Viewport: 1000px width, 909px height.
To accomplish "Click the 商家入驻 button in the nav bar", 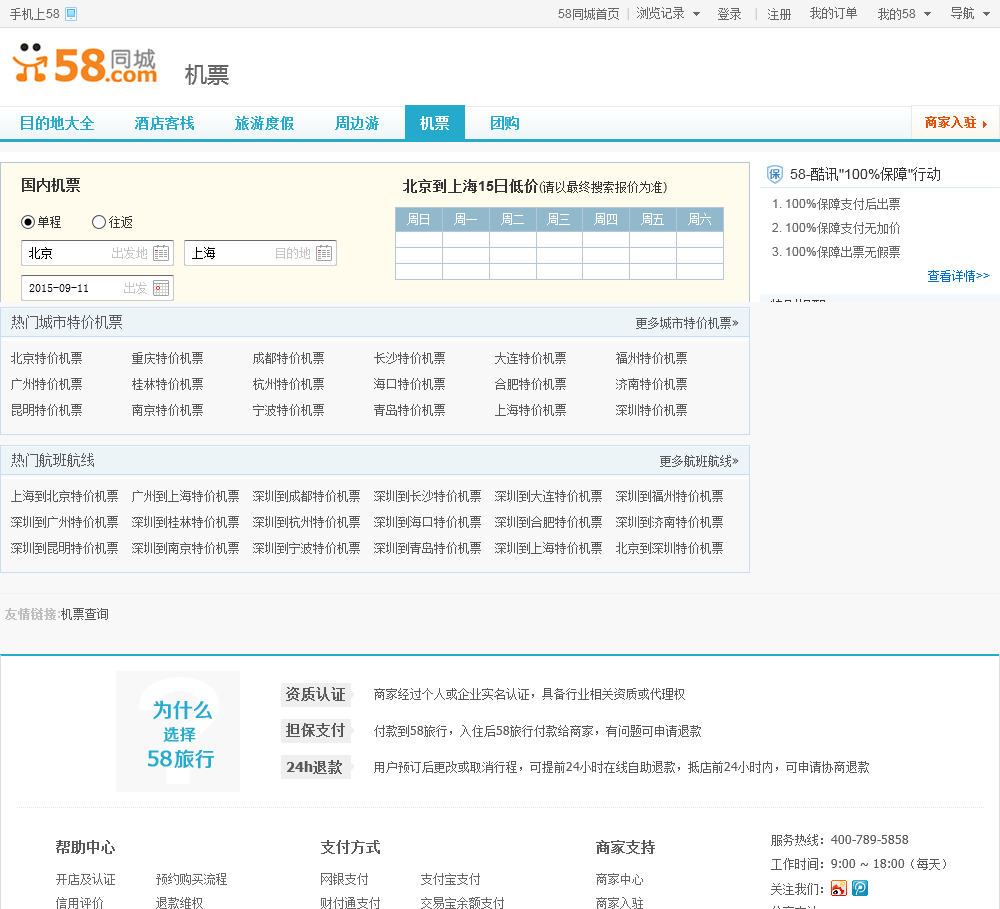I will [x=955, y=122].
